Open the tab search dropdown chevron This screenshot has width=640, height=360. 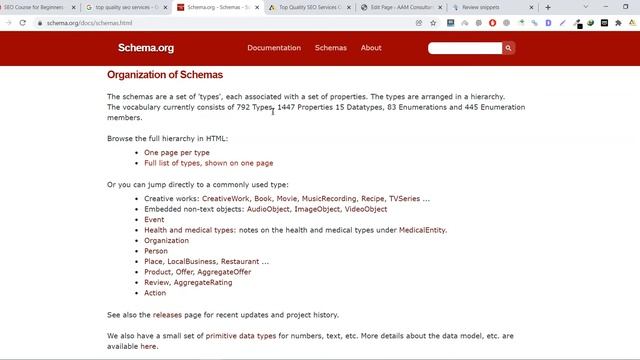(586, 7)
